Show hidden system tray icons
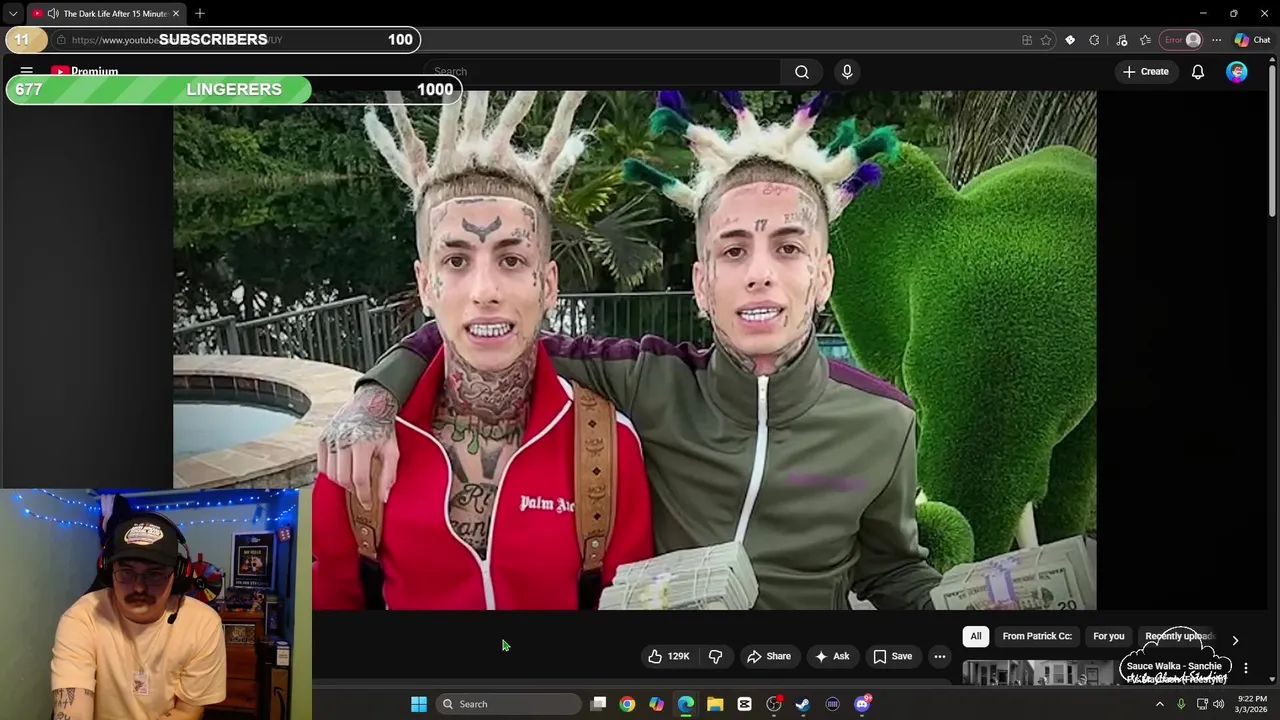Viewport: 1280px width, 720px height. coord(1160,704)
